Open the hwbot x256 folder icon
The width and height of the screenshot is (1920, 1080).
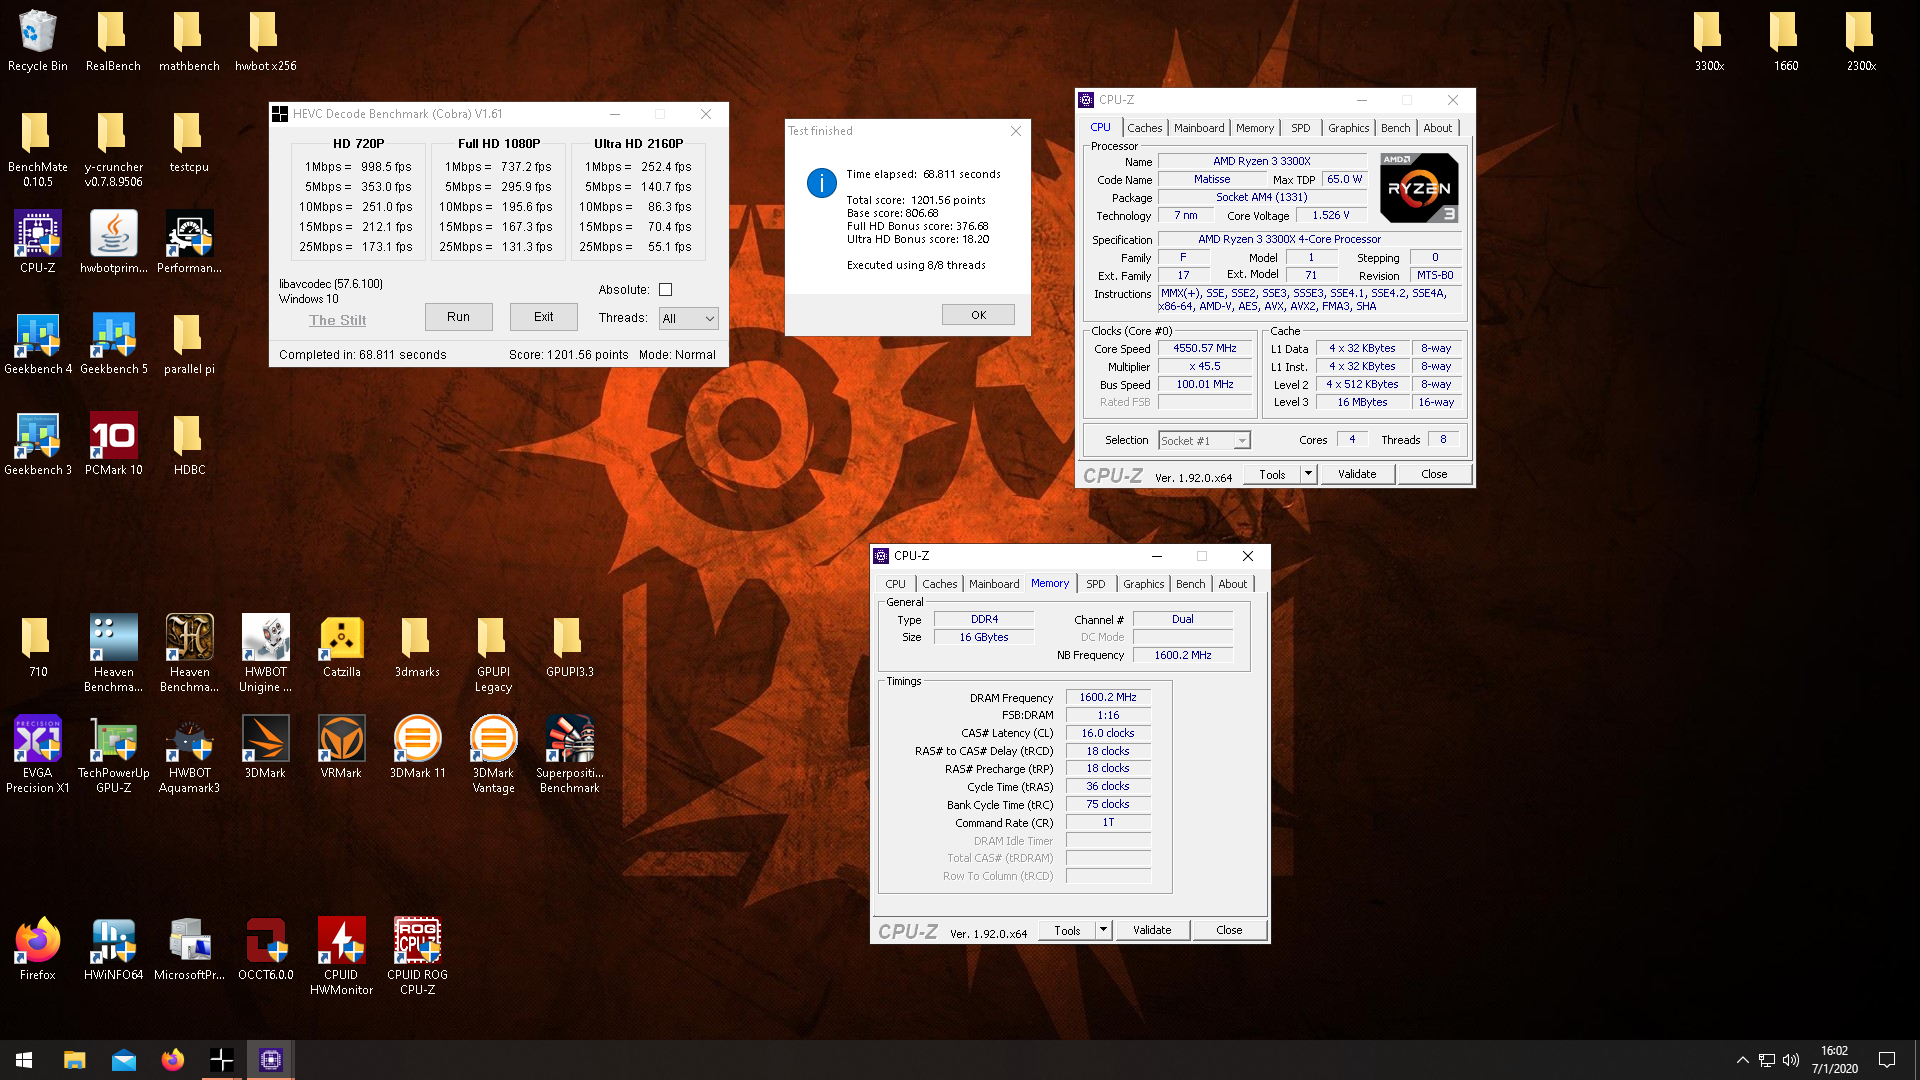(x=265, y=40)
